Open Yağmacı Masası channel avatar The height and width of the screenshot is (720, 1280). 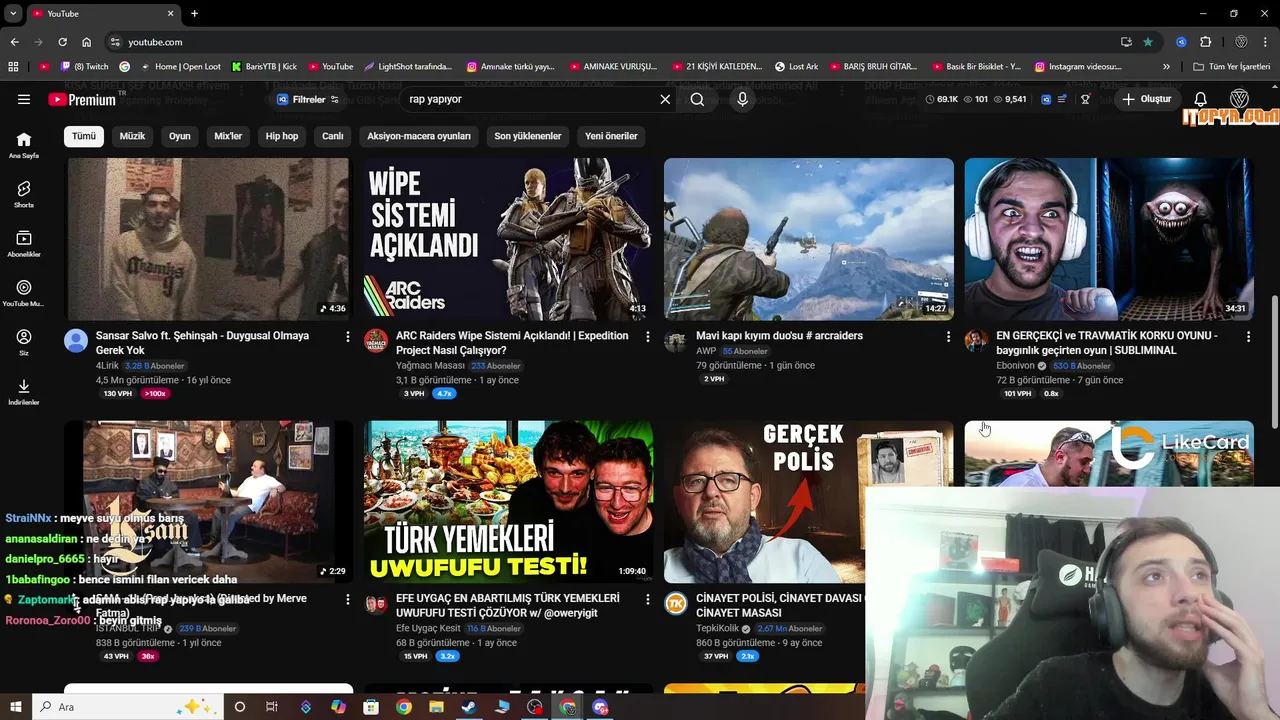[376, 341]
